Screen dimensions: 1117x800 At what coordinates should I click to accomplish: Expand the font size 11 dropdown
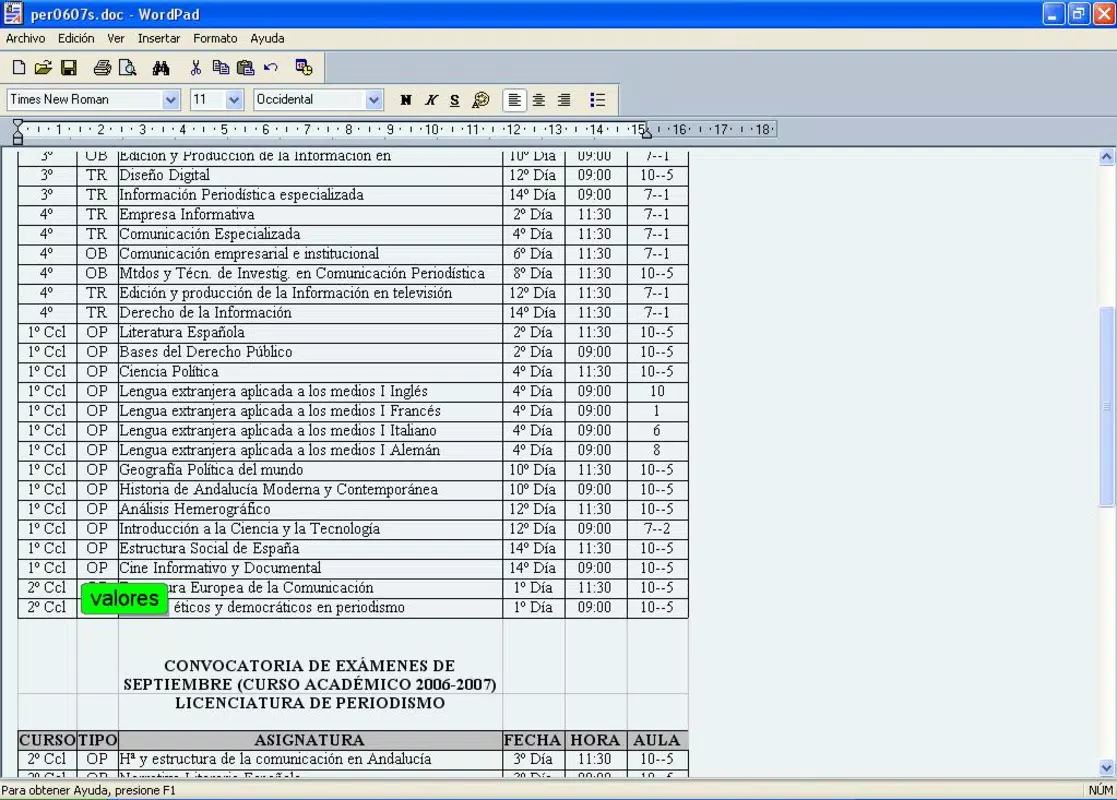click(234, 100)
